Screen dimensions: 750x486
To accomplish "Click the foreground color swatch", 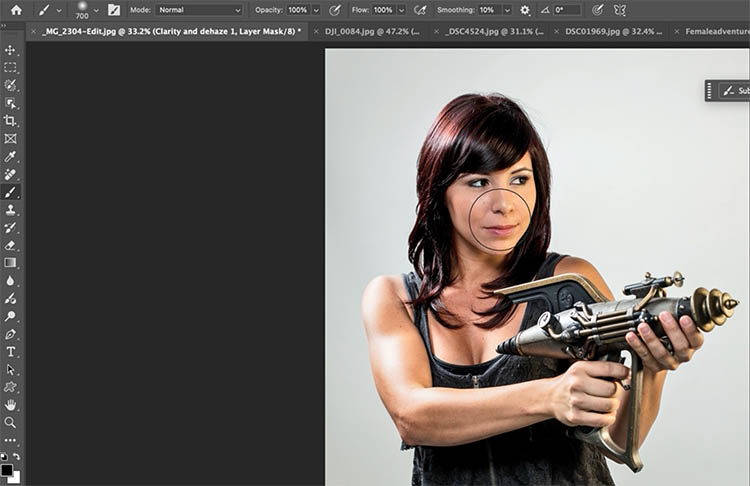I will 7,468.
